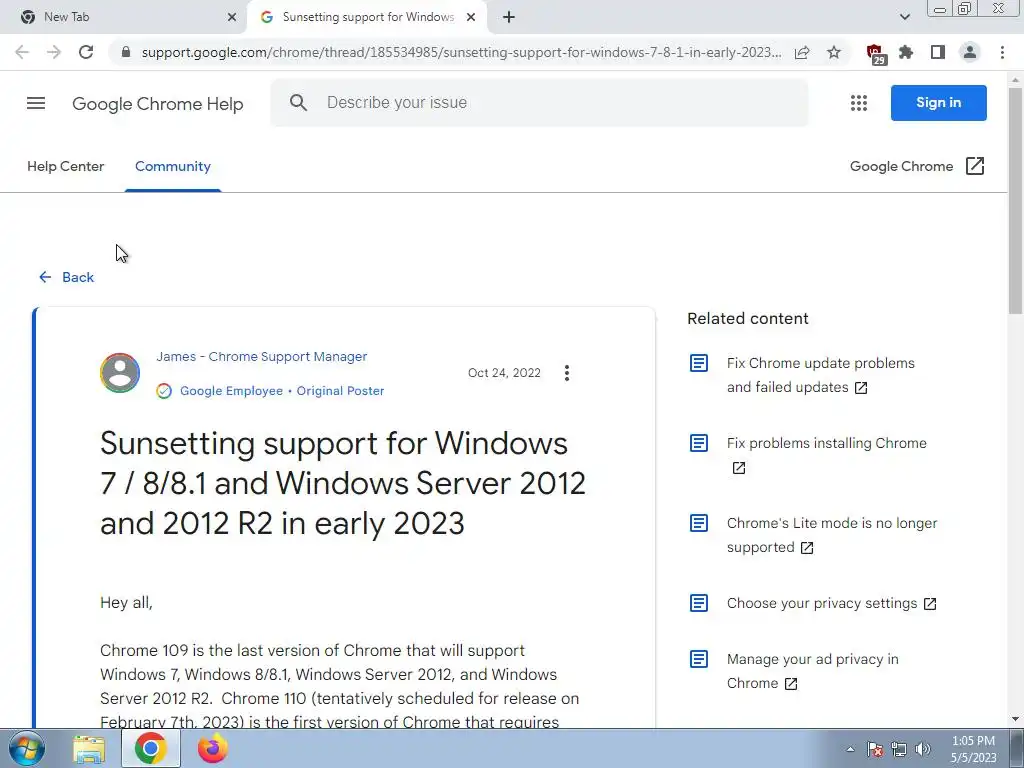The image size is (1024, 768).
Task: Click the site lock padlock icon
Action: (126, 52)
